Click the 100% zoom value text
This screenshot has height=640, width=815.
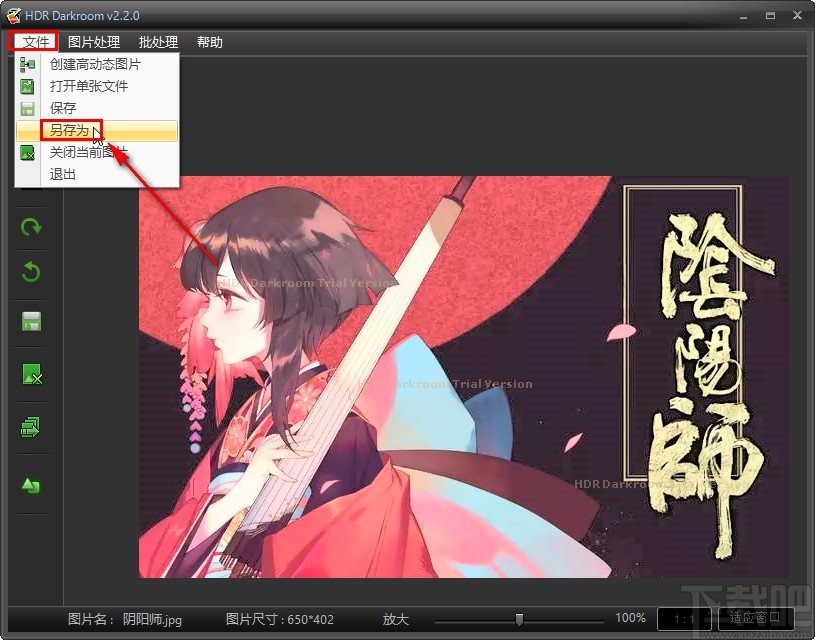630,618
